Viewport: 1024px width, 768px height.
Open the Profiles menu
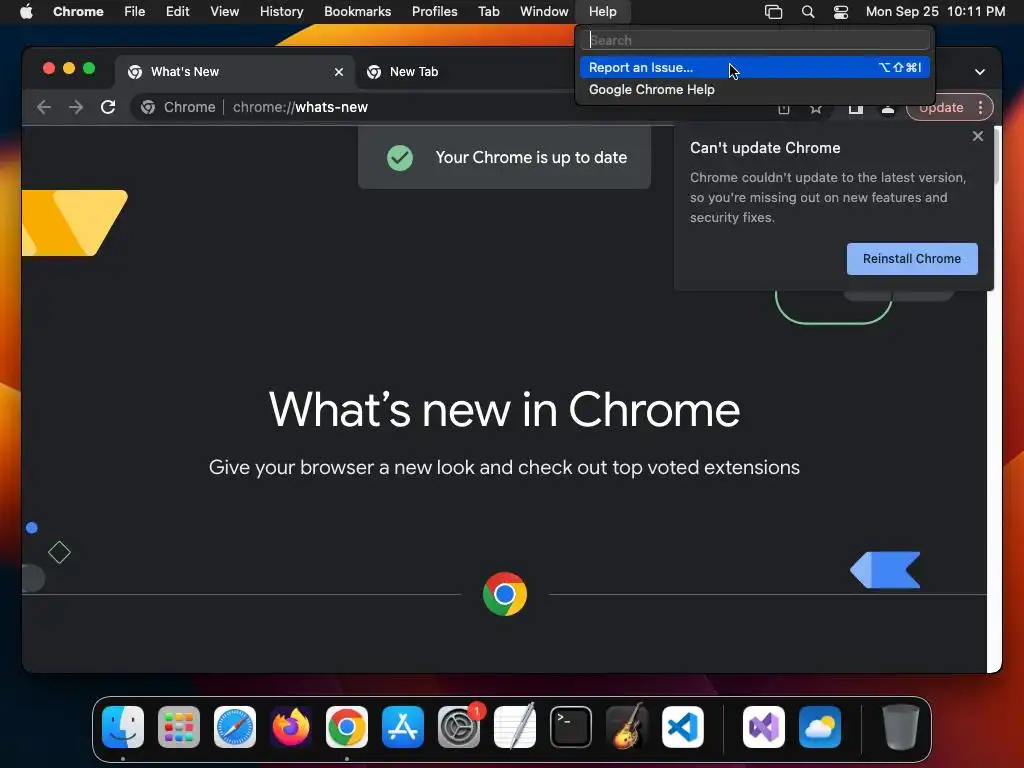tap(434, 11)
